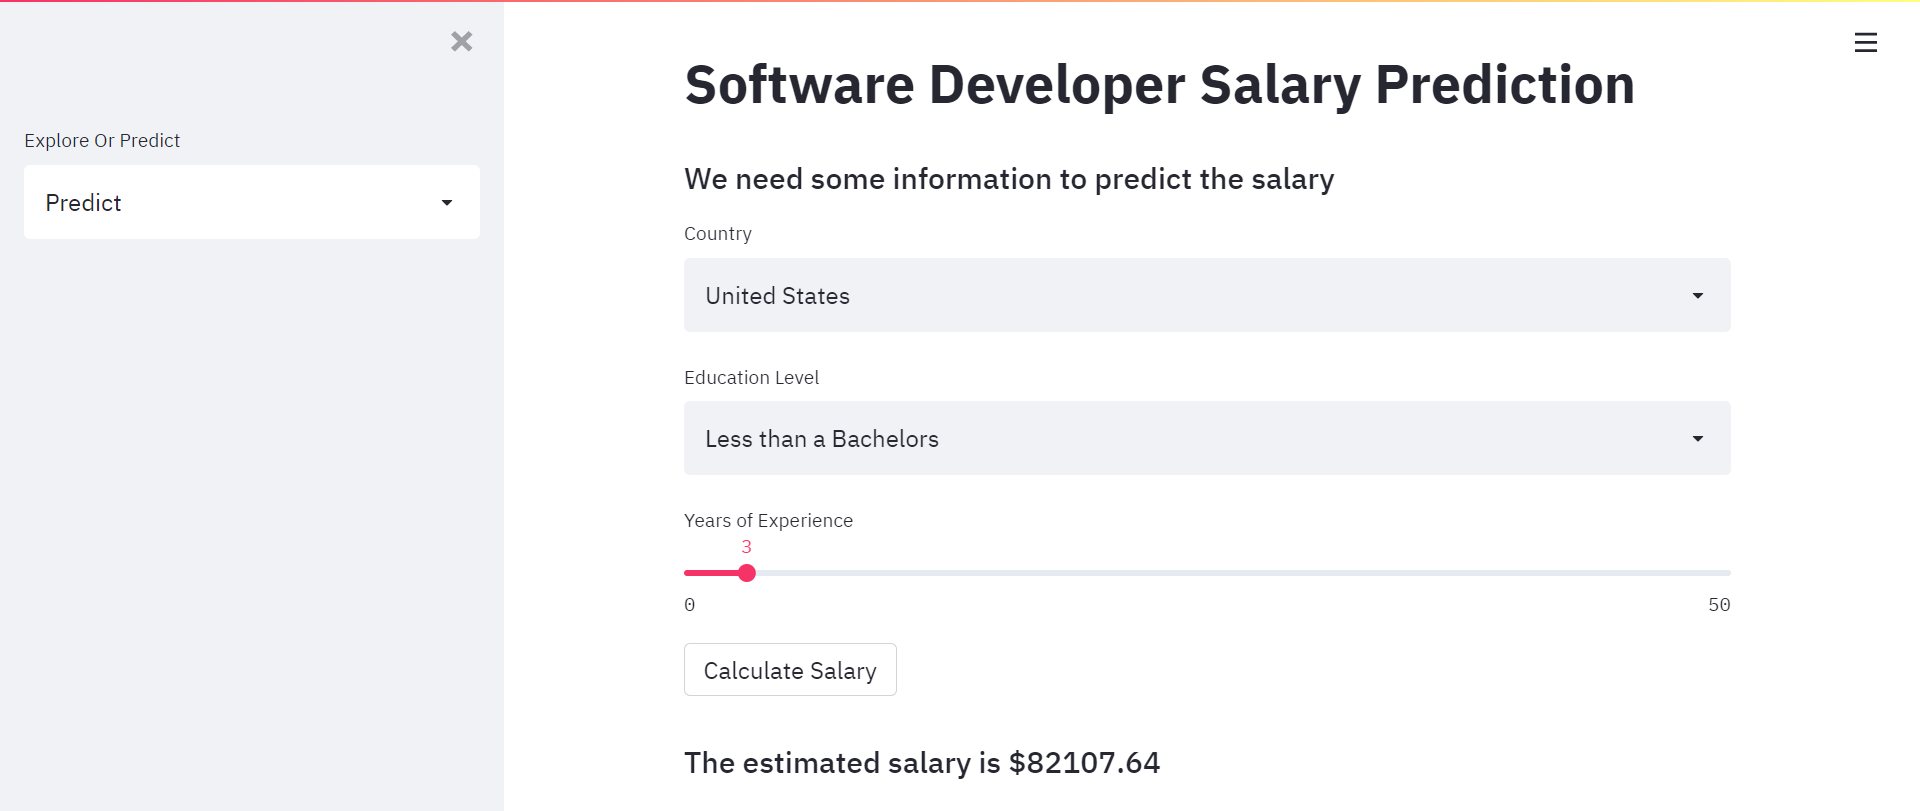The height and width of the screenshot is (811, 1920).
Task: Click the slider minimum value 0
Action: 690,605
